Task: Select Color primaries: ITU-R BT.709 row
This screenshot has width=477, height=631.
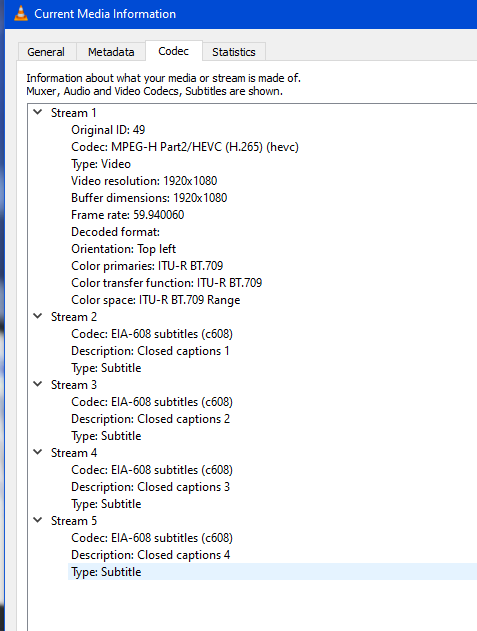Action: (147, 266)
